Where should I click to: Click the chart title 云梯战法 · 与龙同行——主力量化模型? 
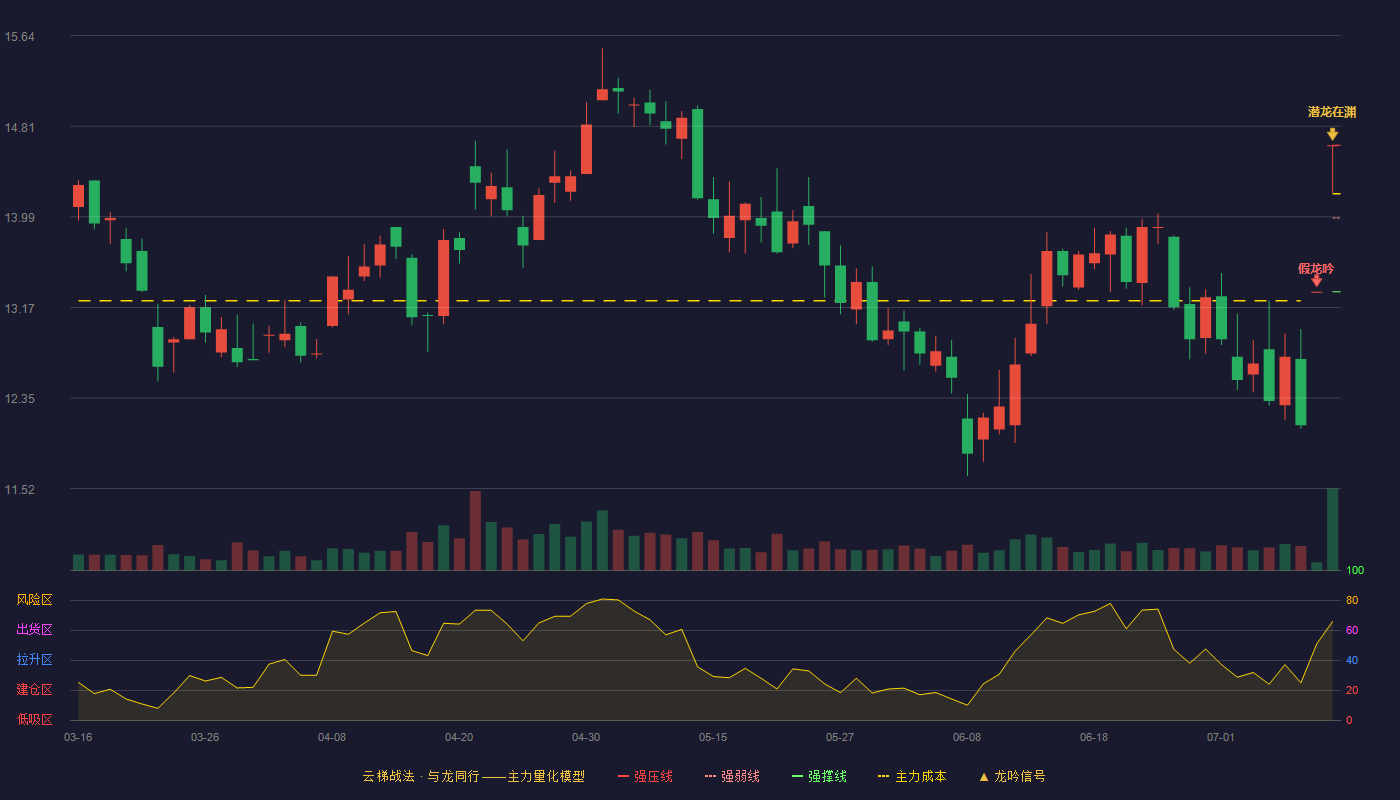(x=474, y=776)
